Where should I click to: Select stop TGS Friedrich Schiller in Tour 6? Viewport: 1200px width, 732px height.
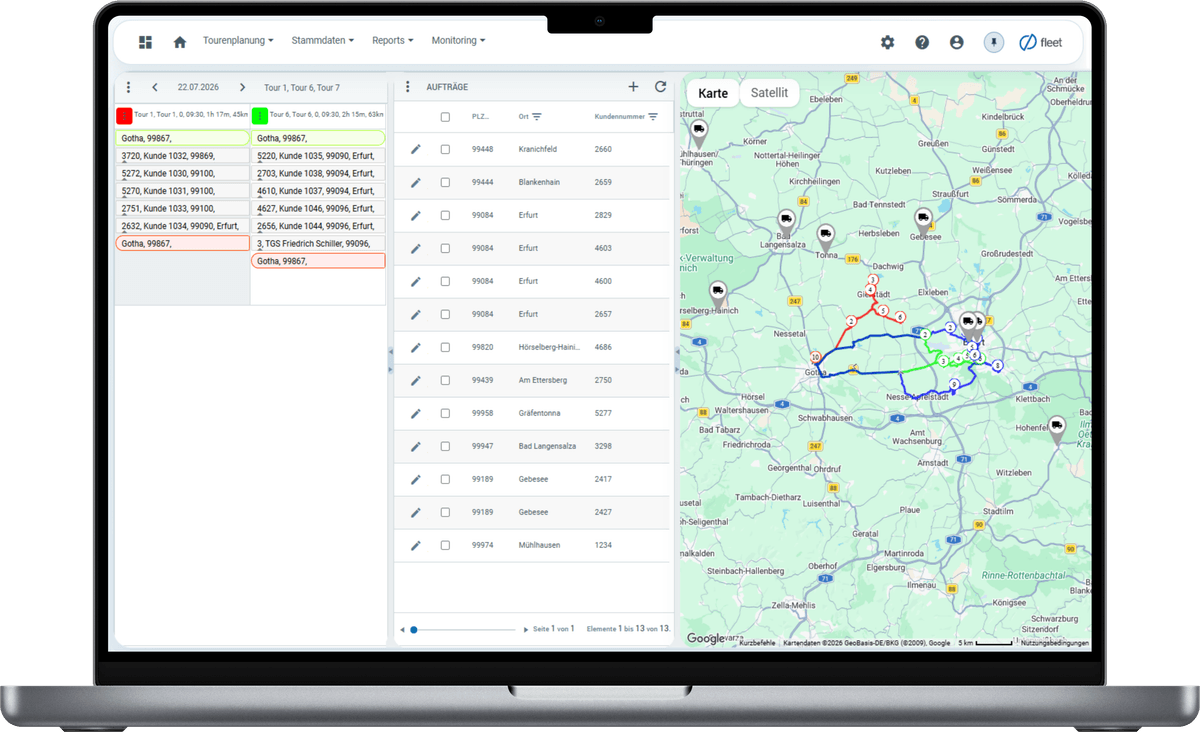tap(318, 243)
